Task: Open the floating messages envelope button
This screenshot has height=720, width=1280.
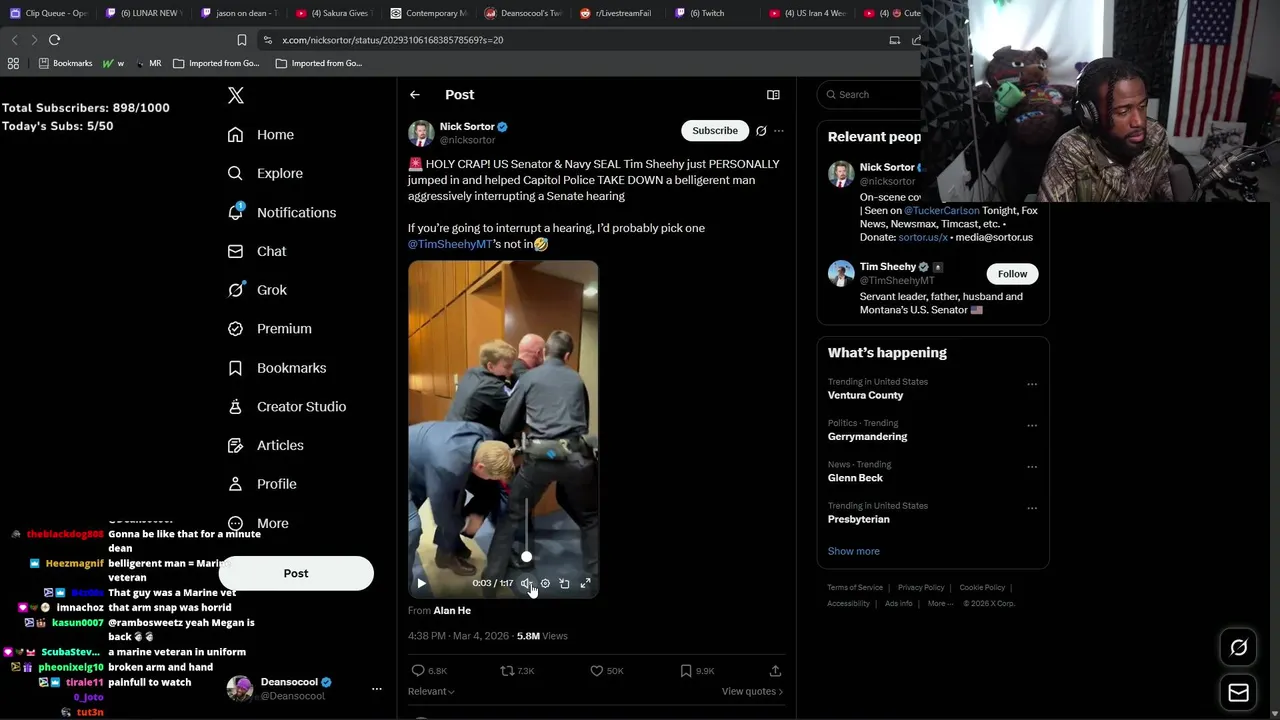Action: 1238,693
